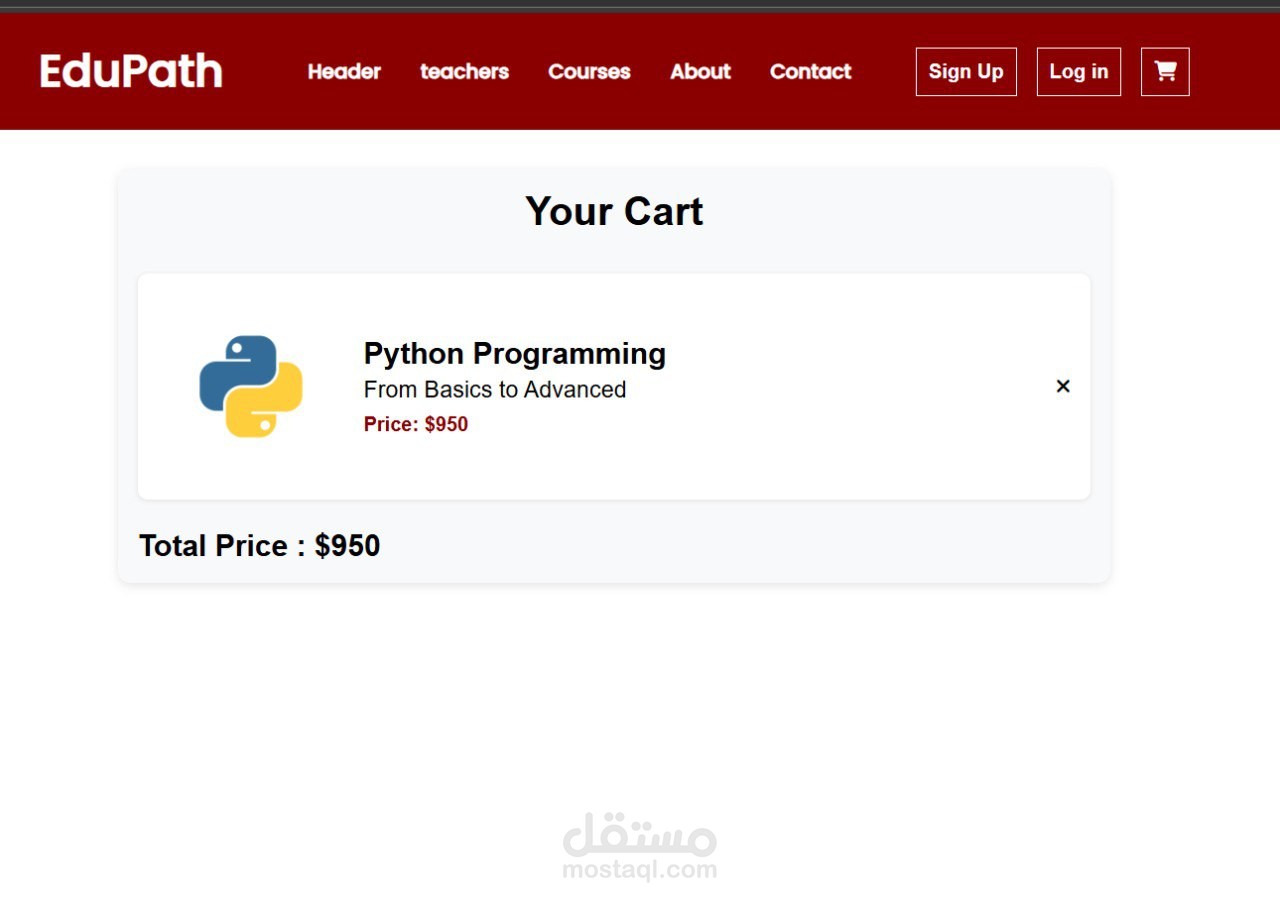Open the teachers page
Viewport: 1280px width, 901px height.
[x=464, y=72]
